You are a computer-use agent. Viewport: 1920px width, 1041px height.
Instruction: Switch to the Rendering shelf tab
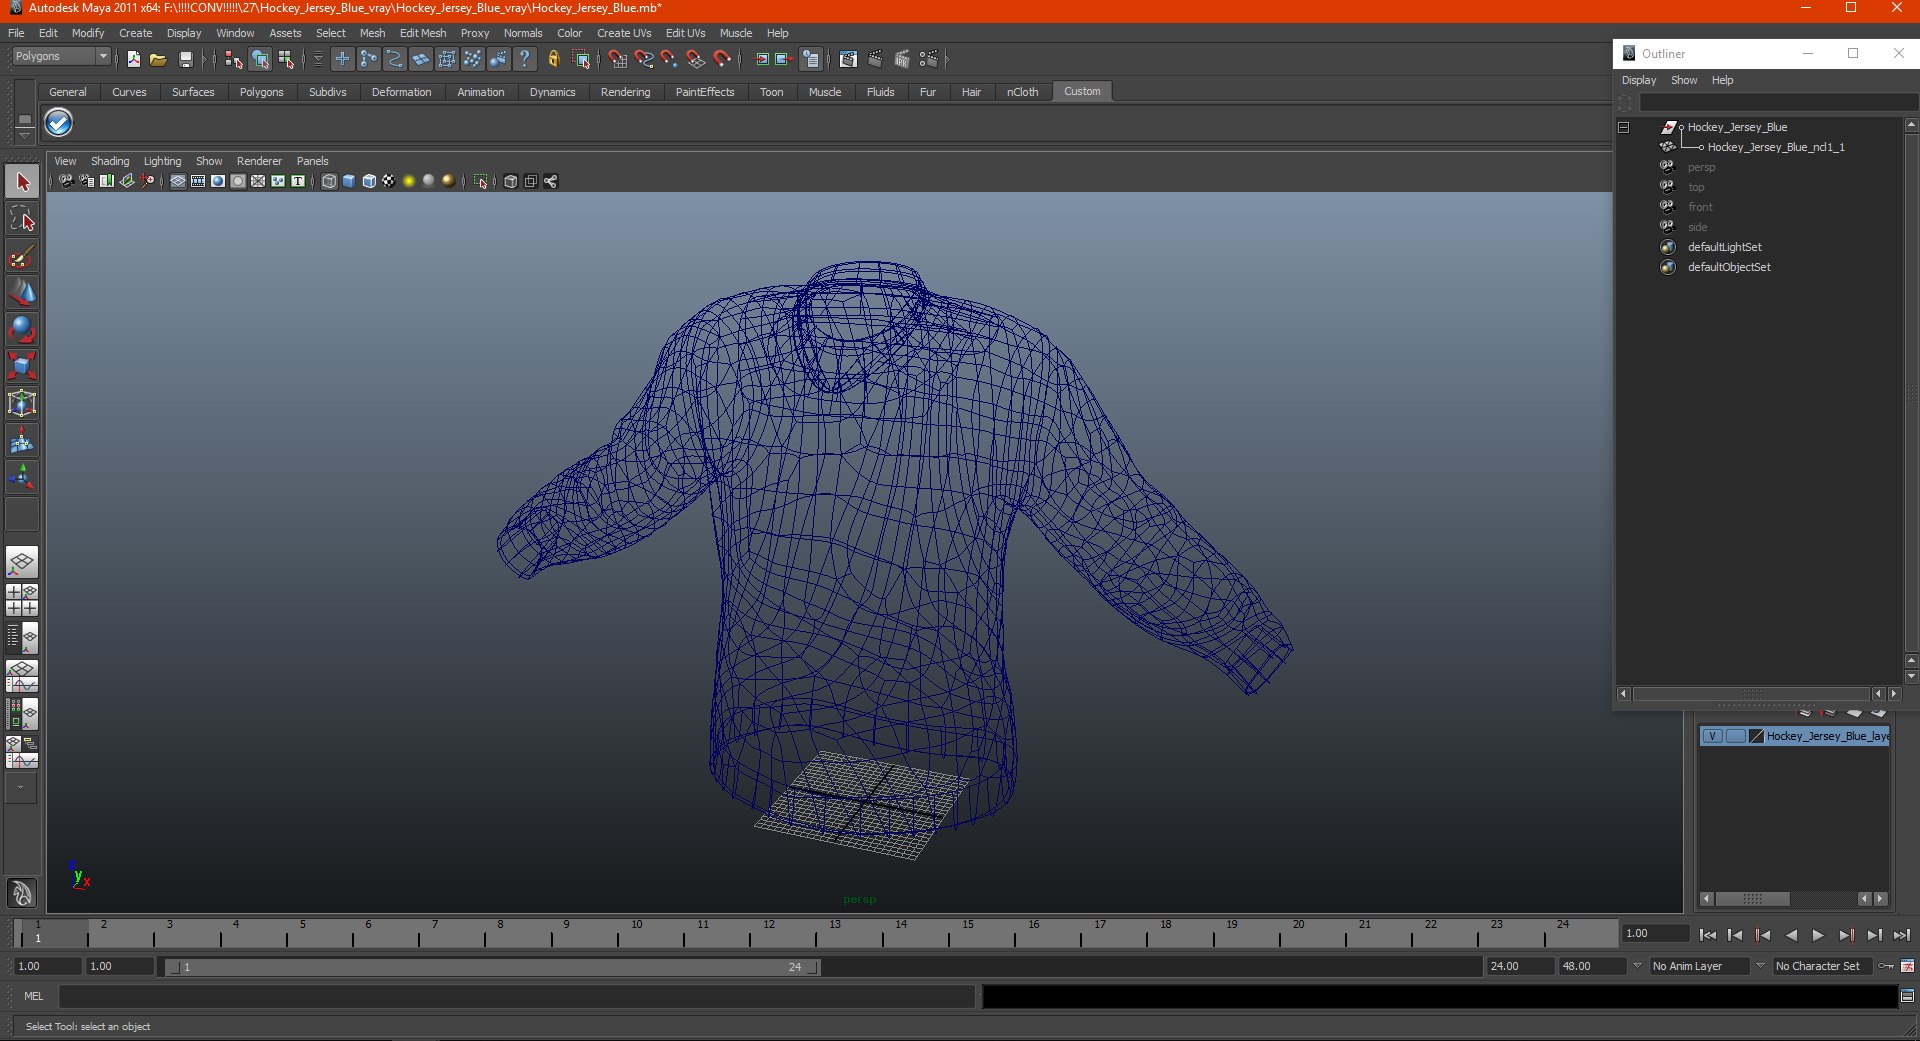point(625,92)
